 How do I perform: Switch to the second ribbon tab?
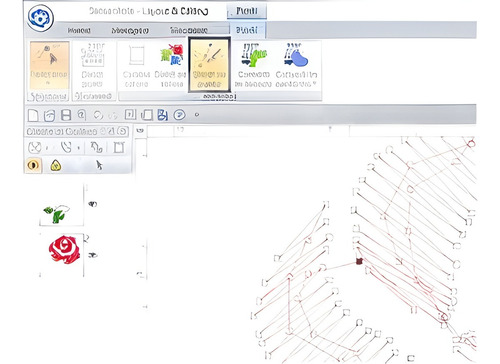130,31
